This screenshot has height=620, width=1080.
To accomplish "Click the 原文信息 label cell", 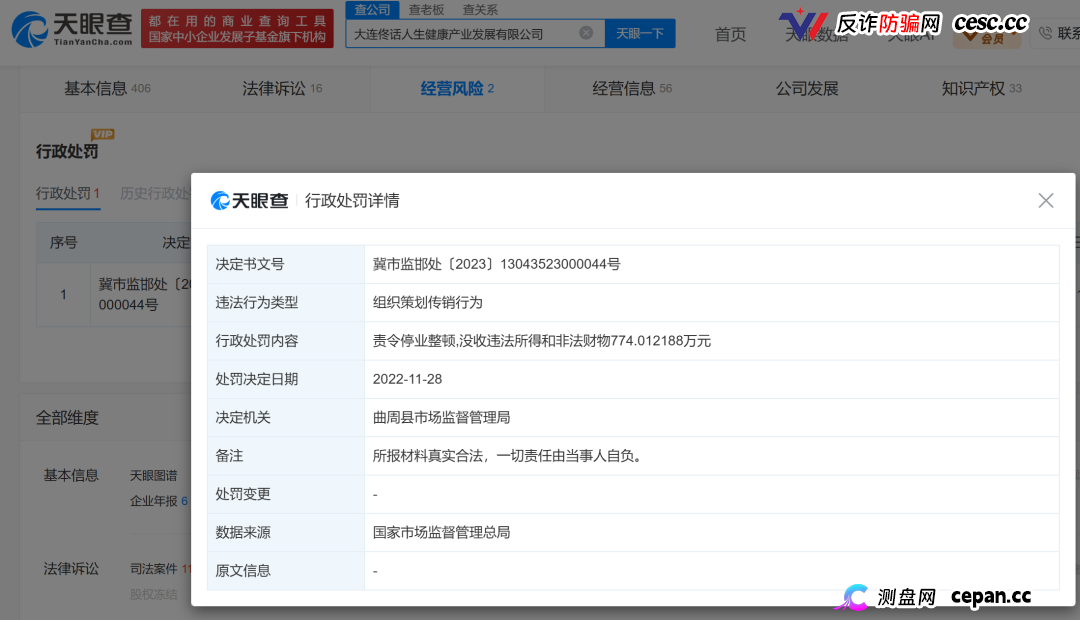I will 286,570.
